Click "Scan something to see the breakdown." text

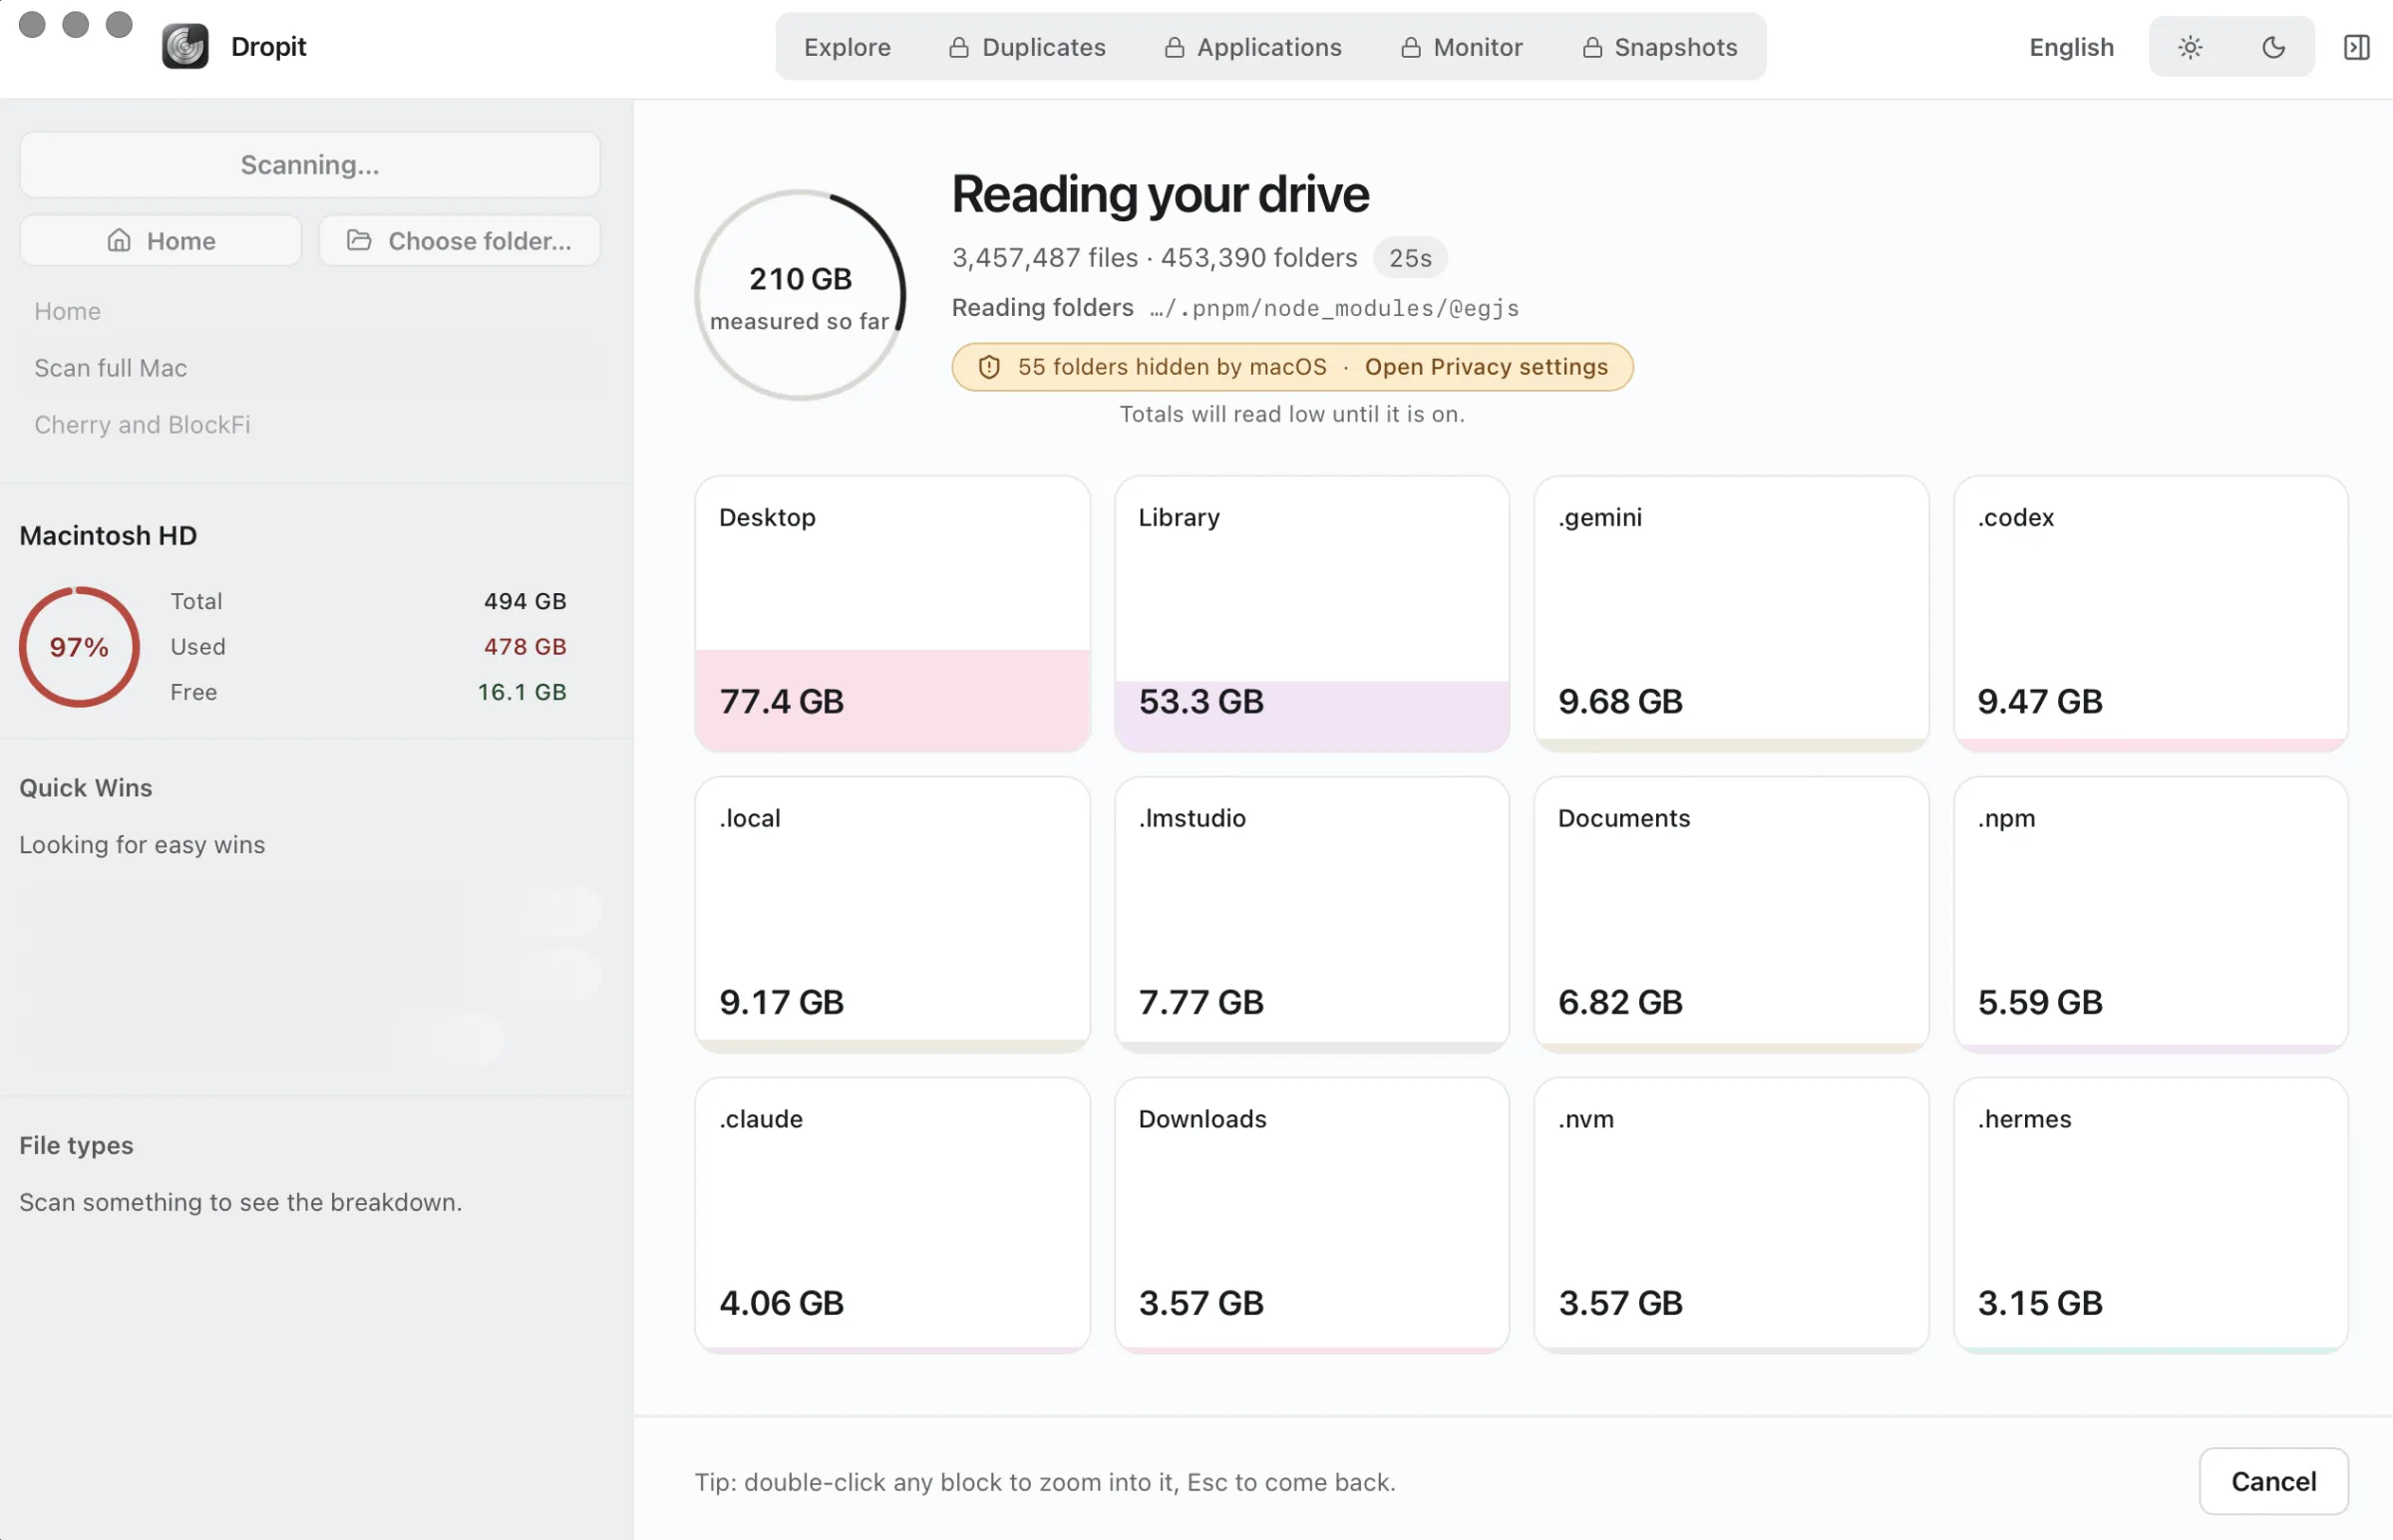click(240, 1202)
